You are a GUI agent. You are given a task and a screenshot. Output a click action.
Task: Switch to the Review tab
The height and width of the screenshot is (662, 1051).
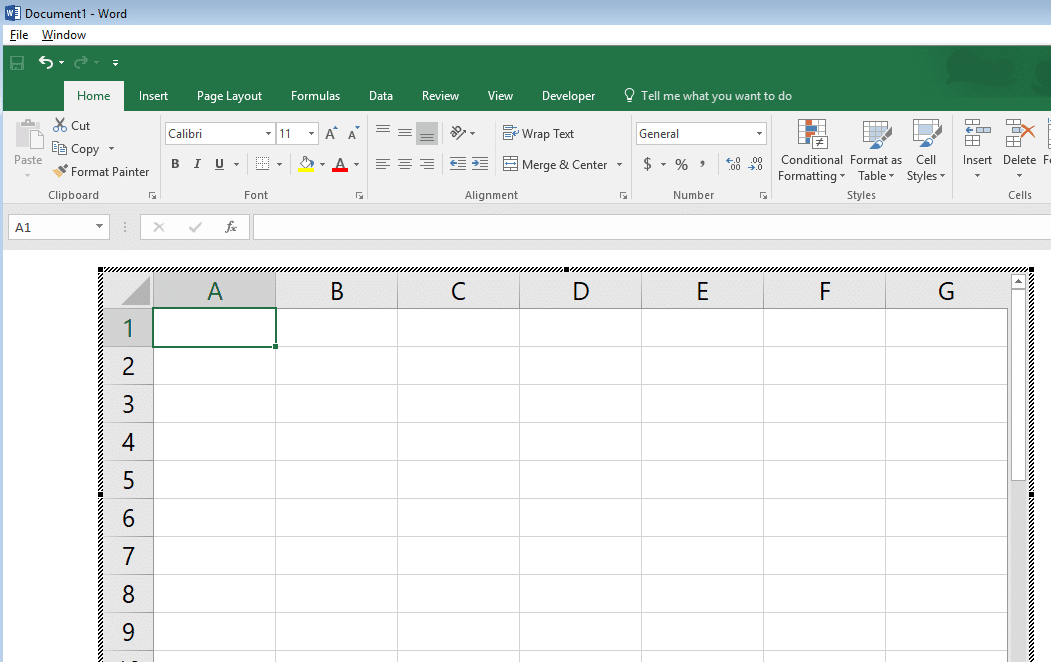440,96
